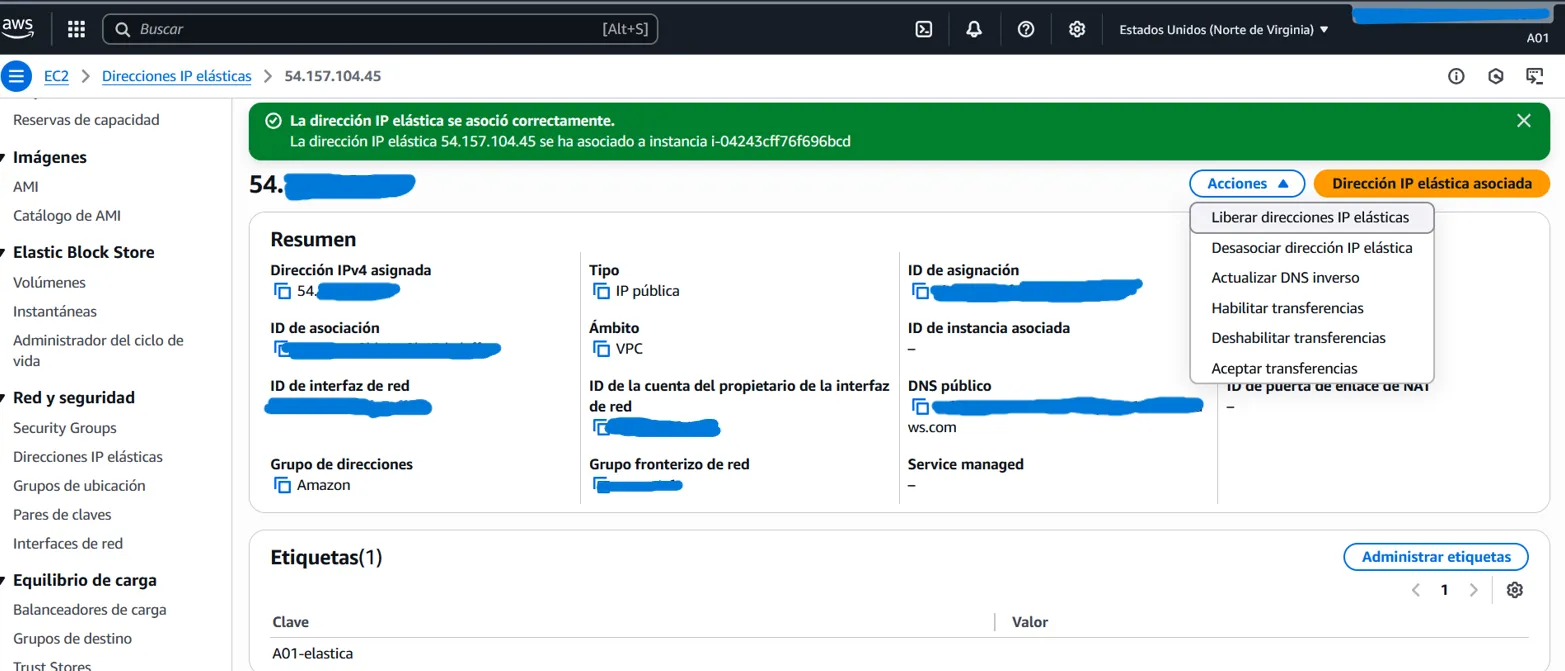Screen dimensions: 1565x671
Task: Open the AWS services grid menu
Action: tap(76, 30)
